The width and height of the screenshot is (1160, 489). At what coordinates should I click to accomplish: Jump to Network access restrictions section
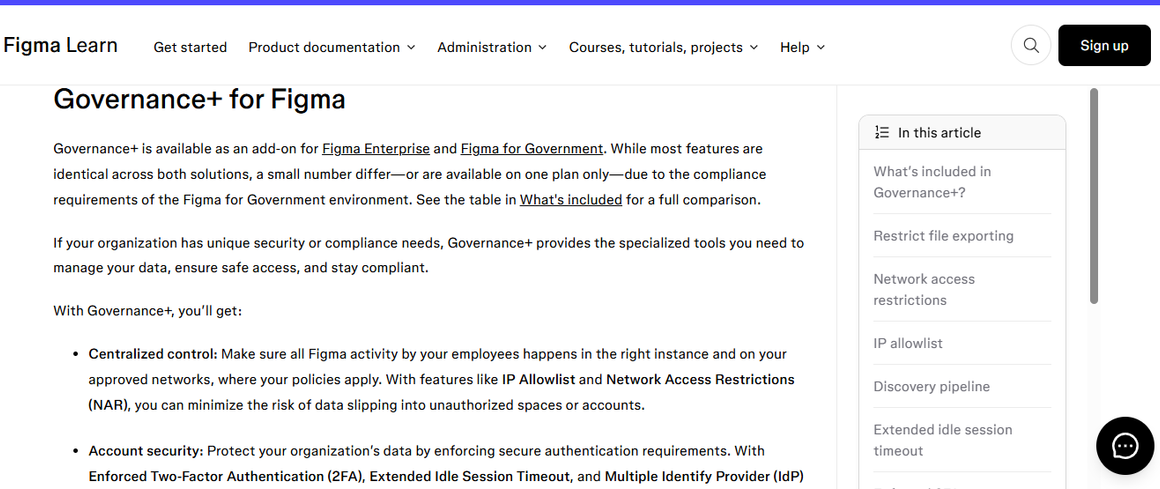pyautogui.click(x=924, y=289)
